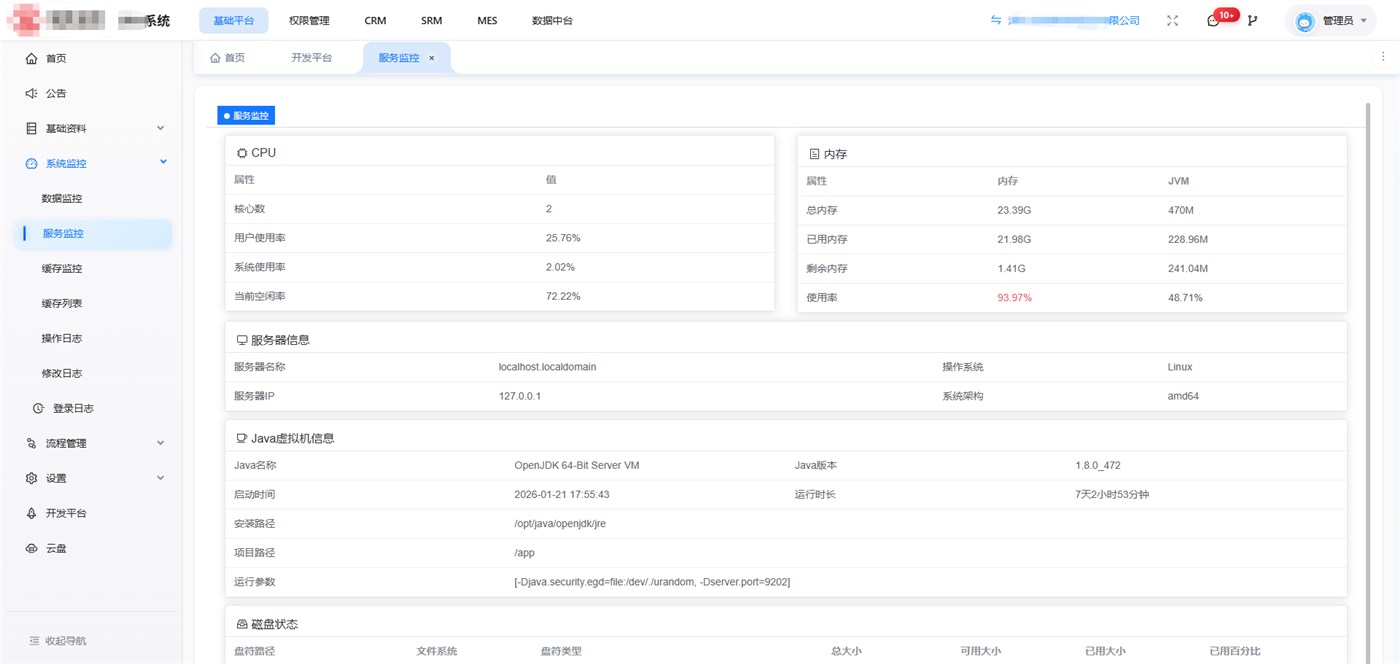This screenshot has height=664, width=1400.
Task: Click the three-dot more options icon
Action: pos(1383,58)
